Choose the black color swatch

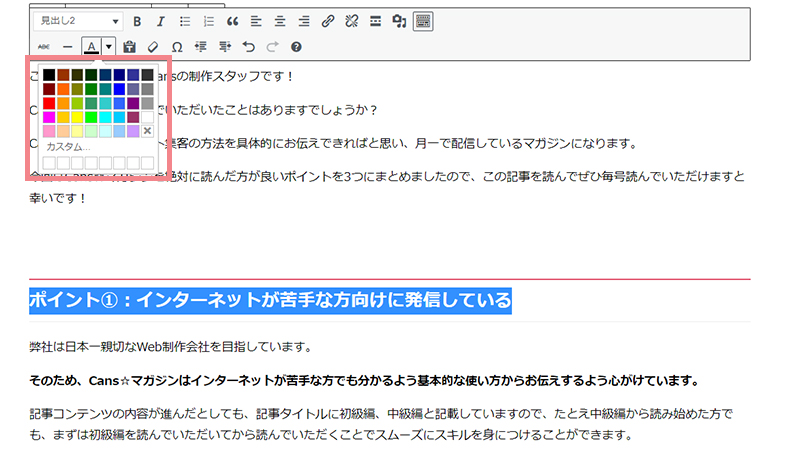click(x=49, y=75)
